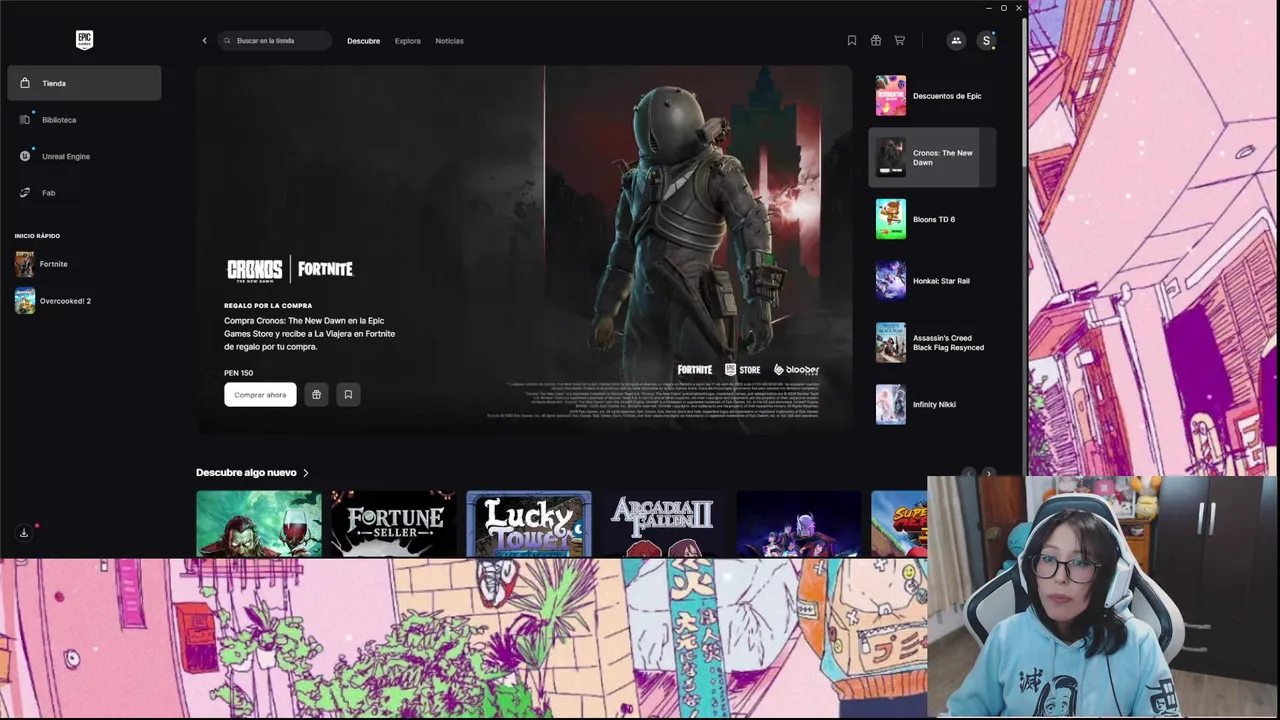Viewport: 1280px width, 720px height.
Task: Expand Descubre algo nuevo chevron arrow
Action: pyautogui.click(x=306, y=473)
